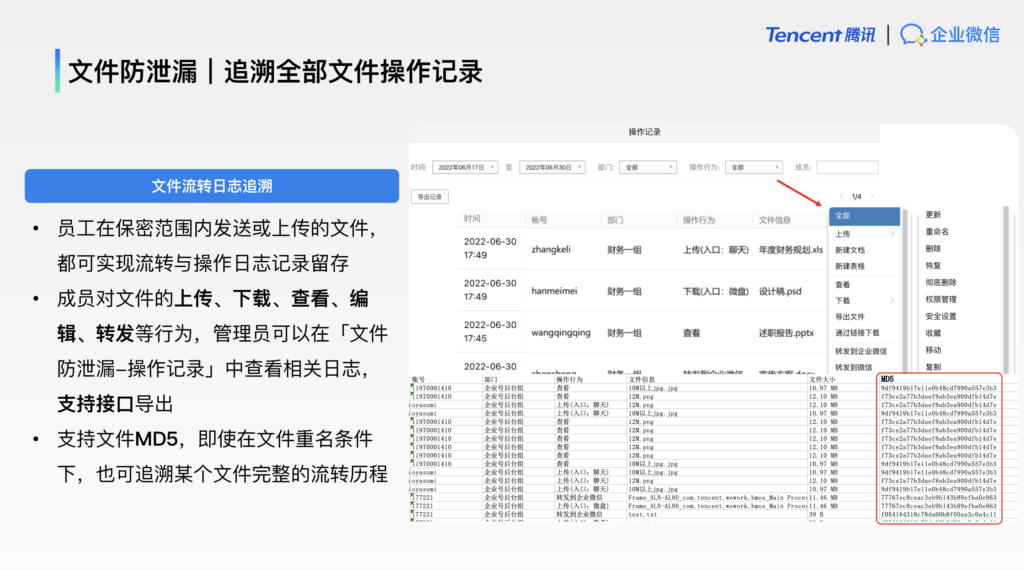Open the 部门 filter dropdown
The image size is (1024, 570).
tap(648, 168)
